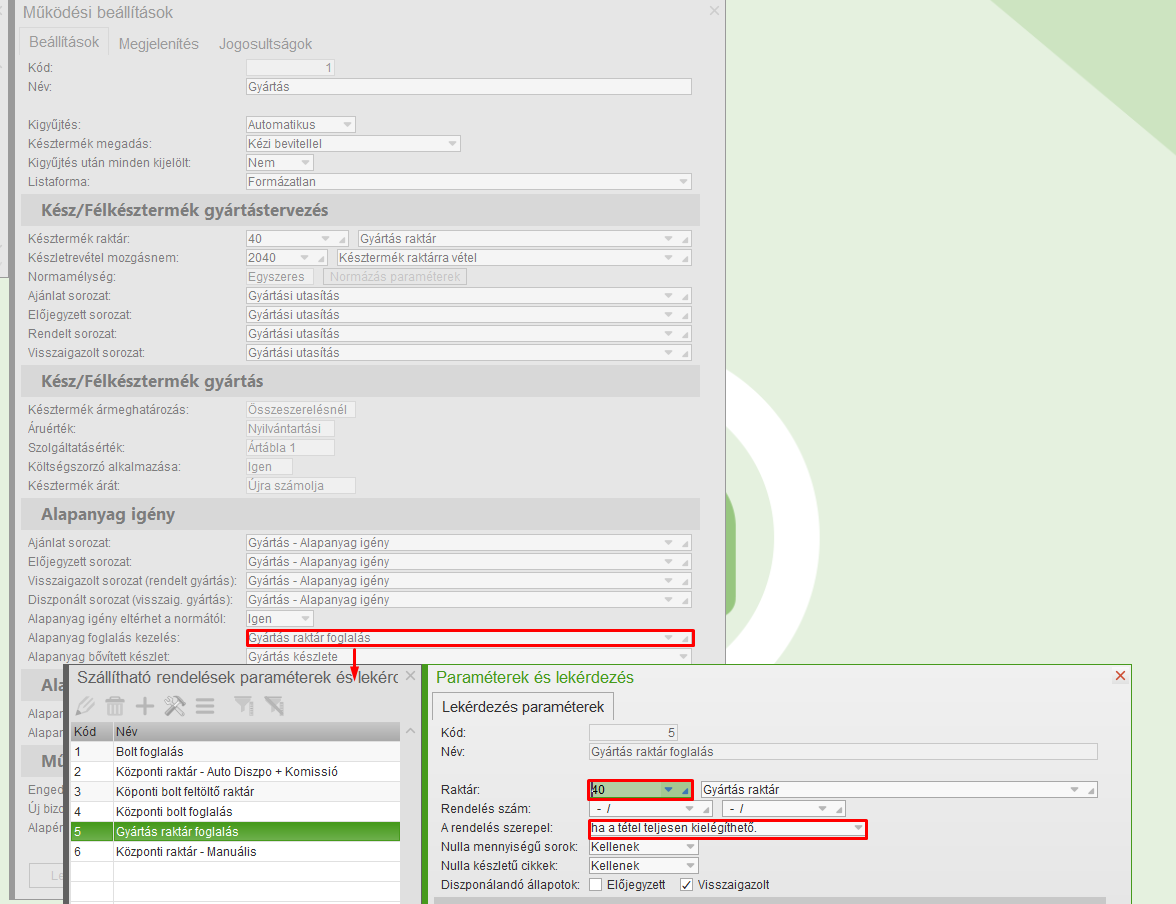This screenshot has height=904, width=1176.
Task: Open tools via hammer and wrench icon
Action: coord(175,706)
